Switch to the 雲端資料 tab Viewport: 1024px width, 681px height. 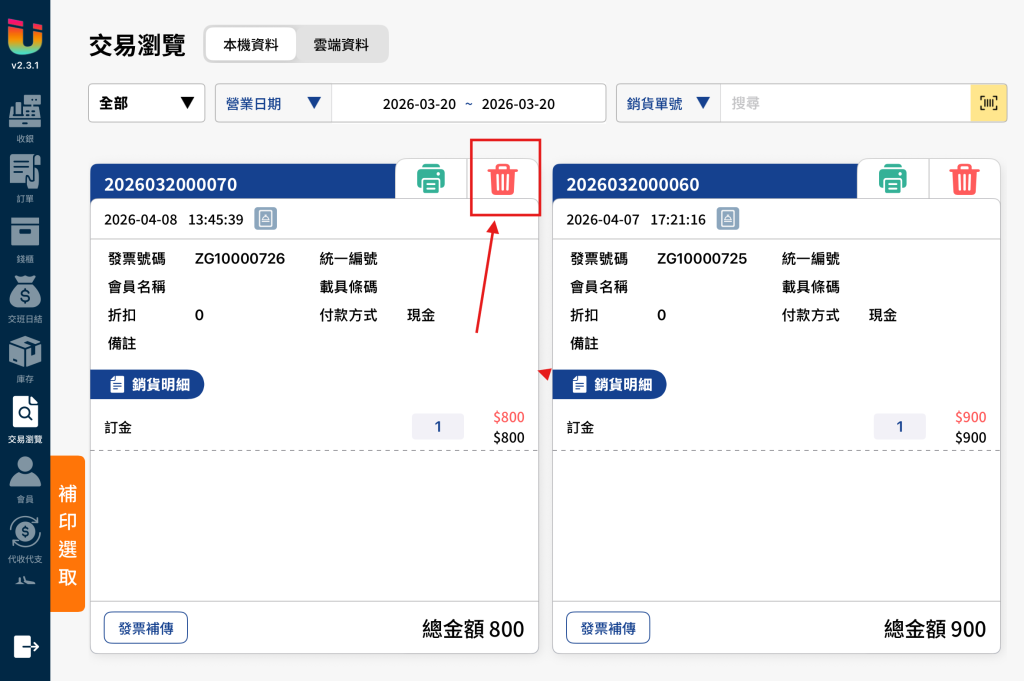(341, 44)
